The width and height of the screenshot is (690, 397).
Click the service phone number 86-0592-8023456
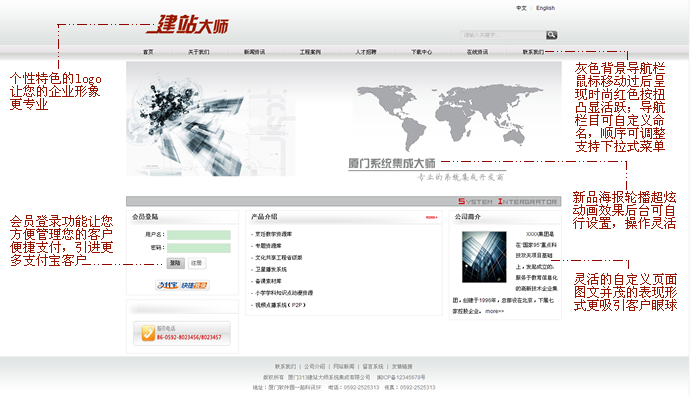(x=189, y=338)
